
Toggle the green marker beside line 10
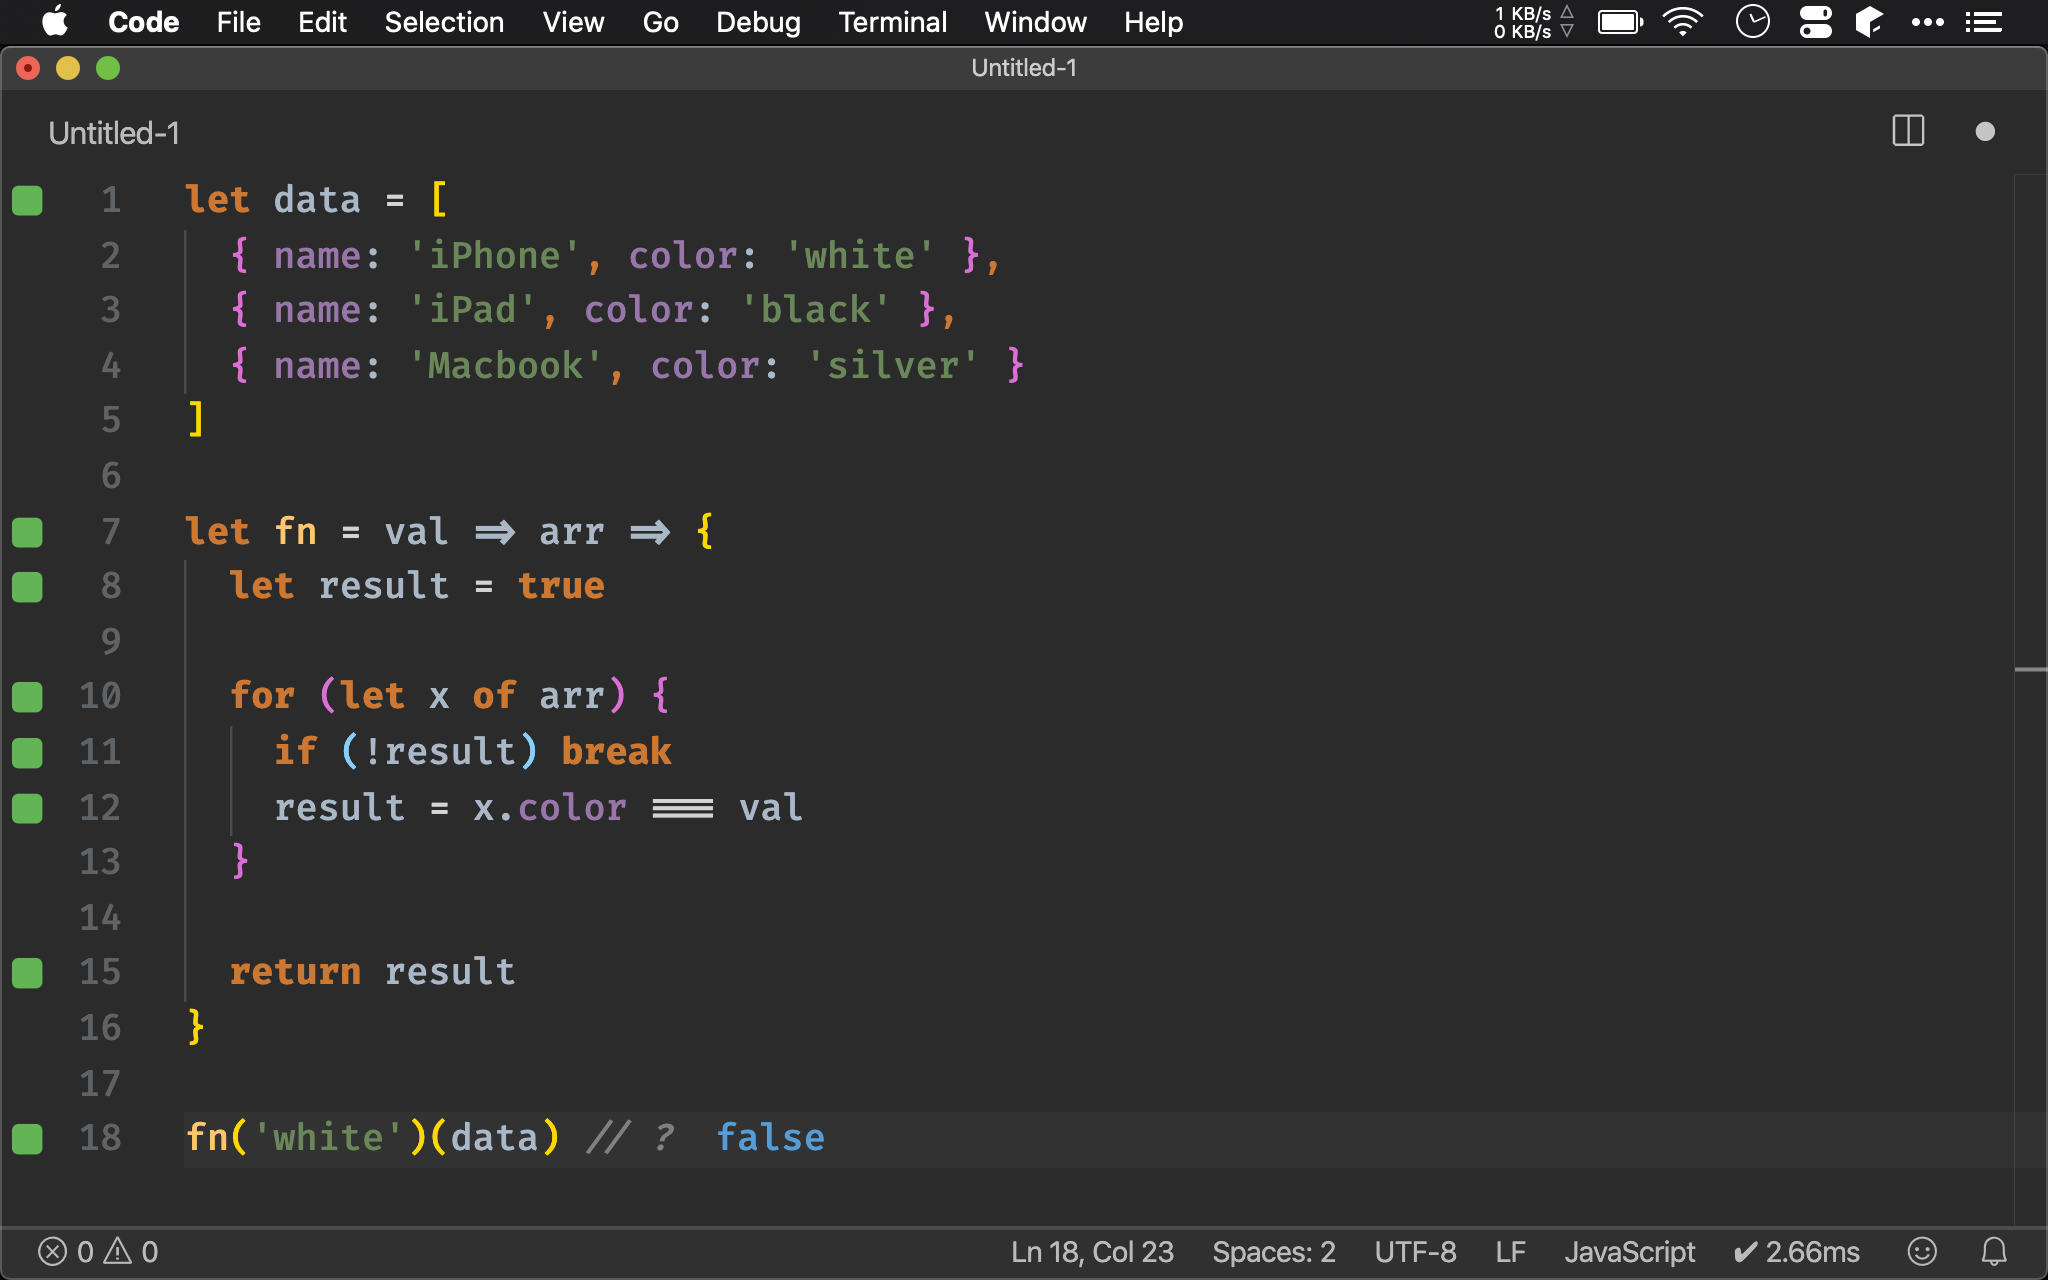coord(27,696)
